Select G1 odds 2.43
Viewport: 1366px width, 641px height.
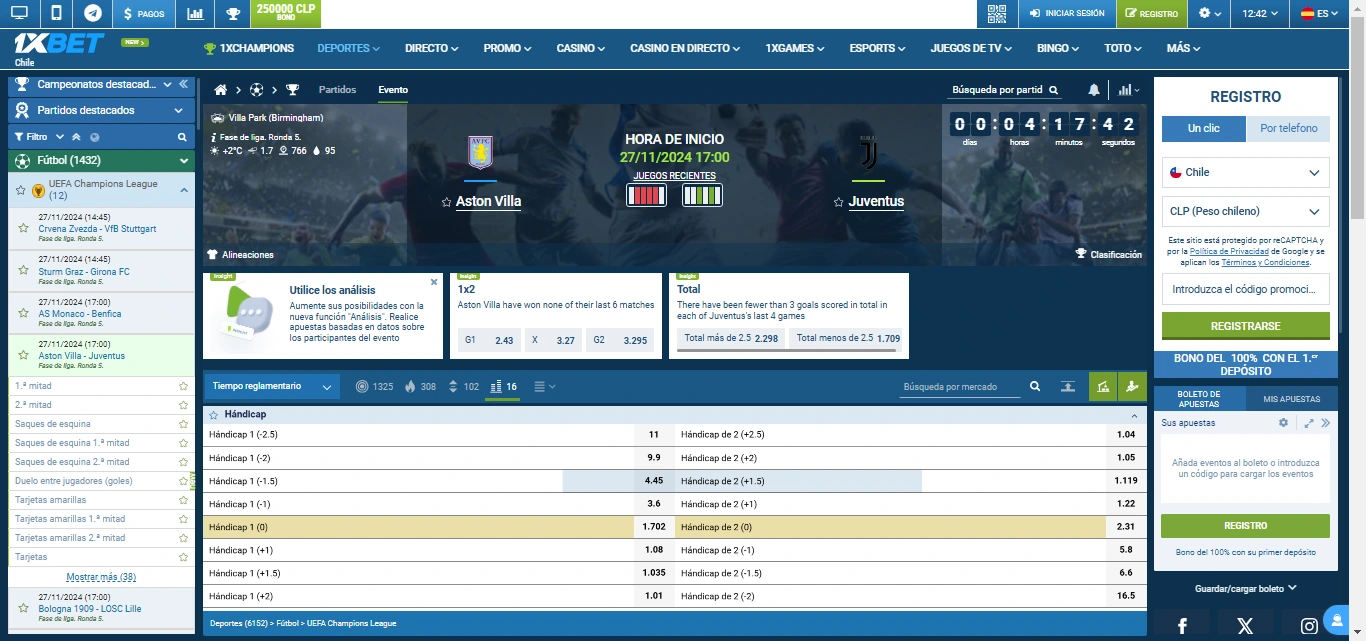(x=487, y=340)
